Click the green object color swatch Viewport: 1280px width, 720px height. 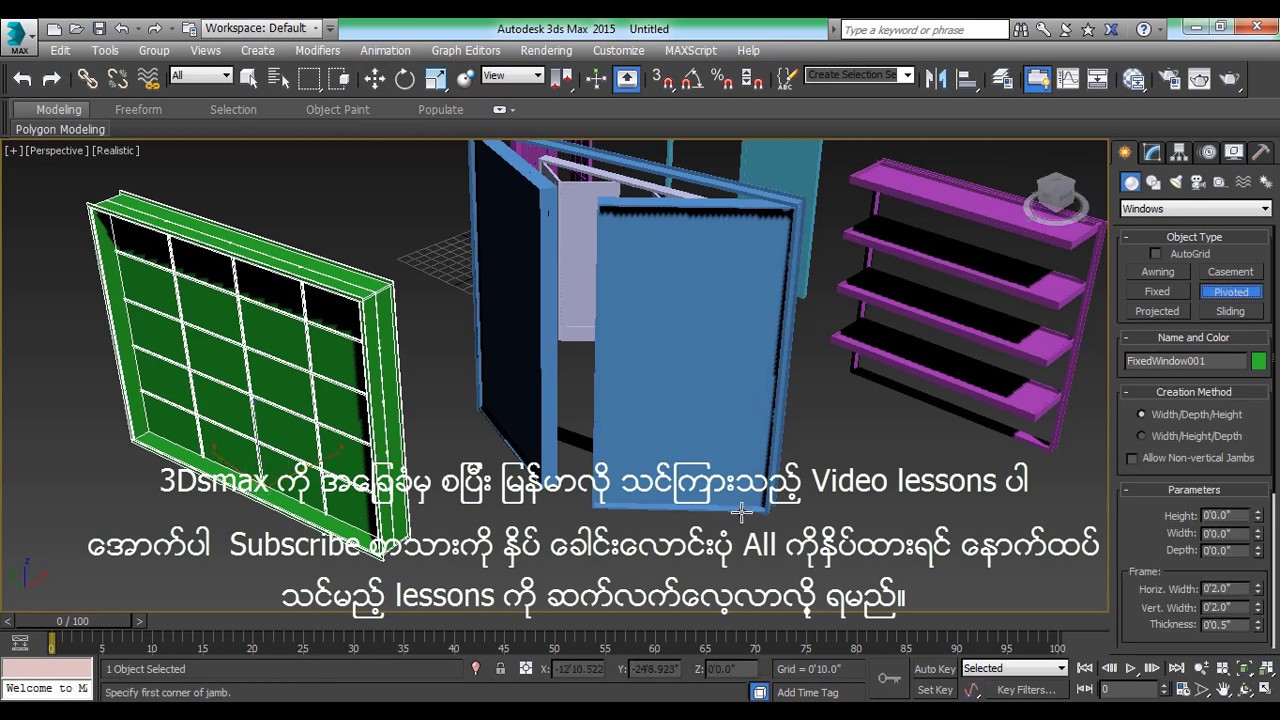[1258, 361]
